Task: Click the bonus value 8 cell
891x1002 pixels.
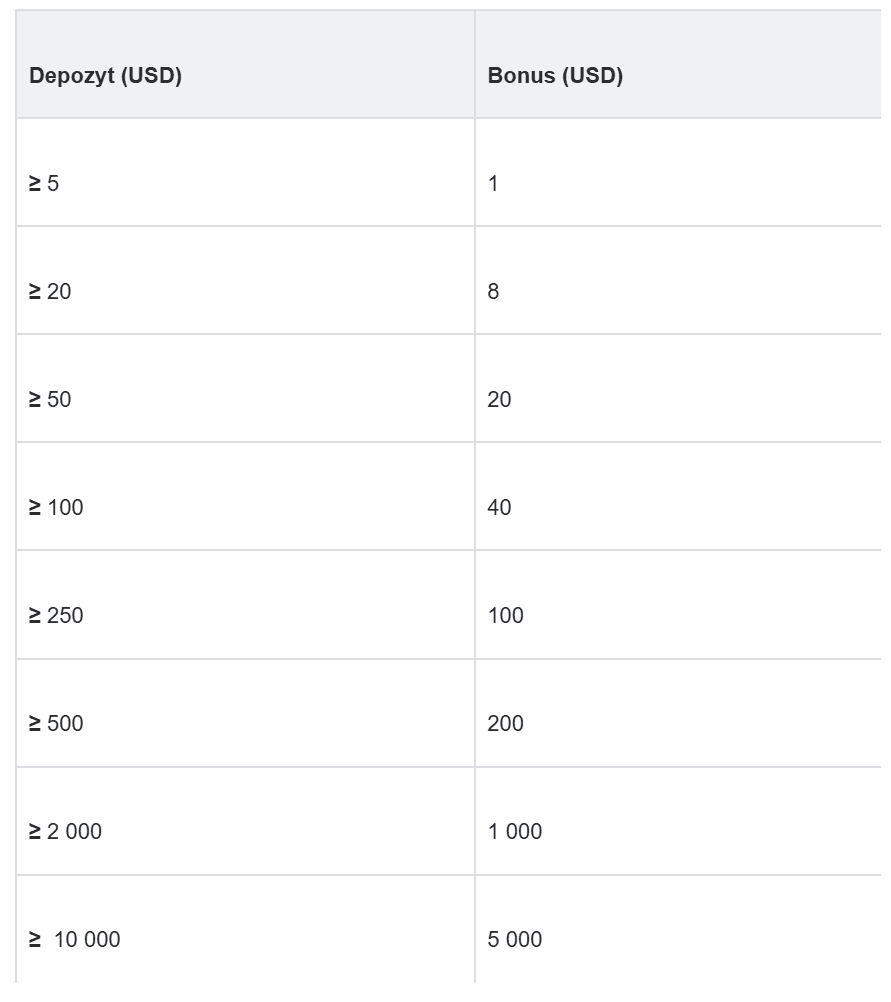Action: 493,292
